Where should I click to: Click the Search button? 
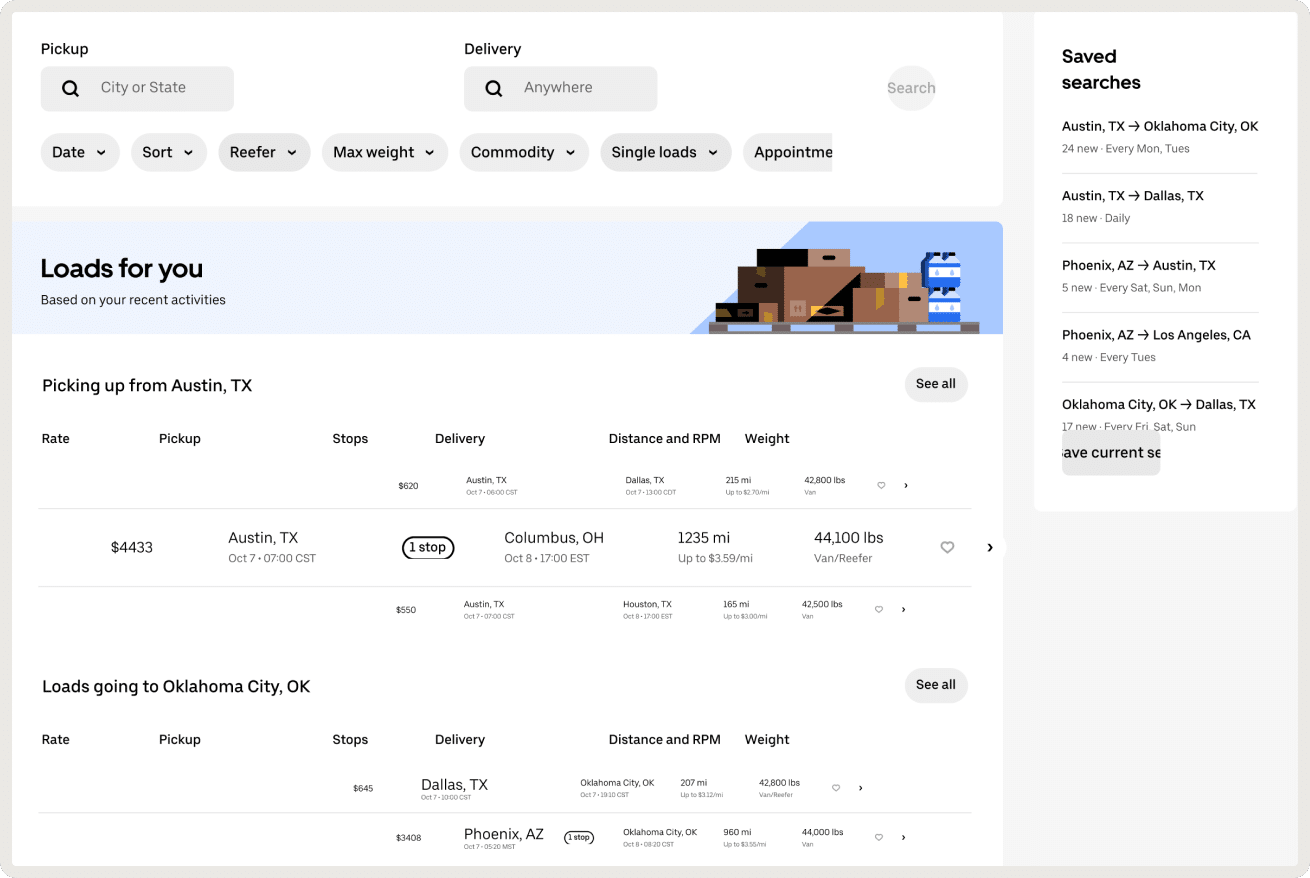click(911, 88)
